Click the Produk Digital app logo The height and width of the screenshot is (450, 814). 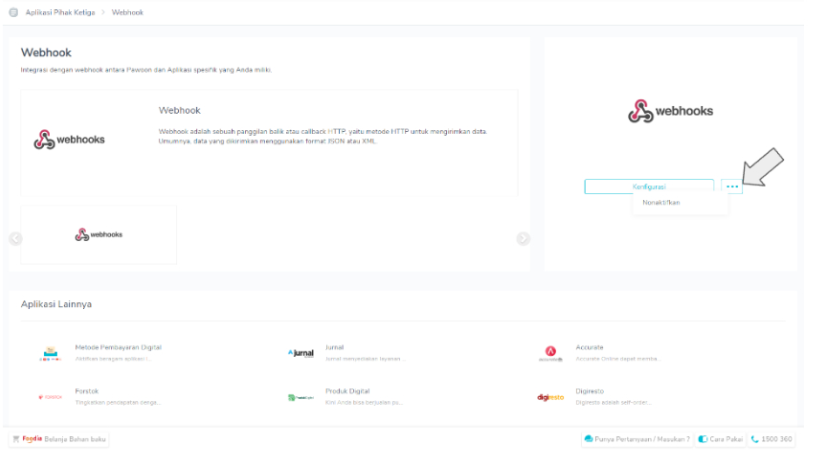click(x=301, y=397)
